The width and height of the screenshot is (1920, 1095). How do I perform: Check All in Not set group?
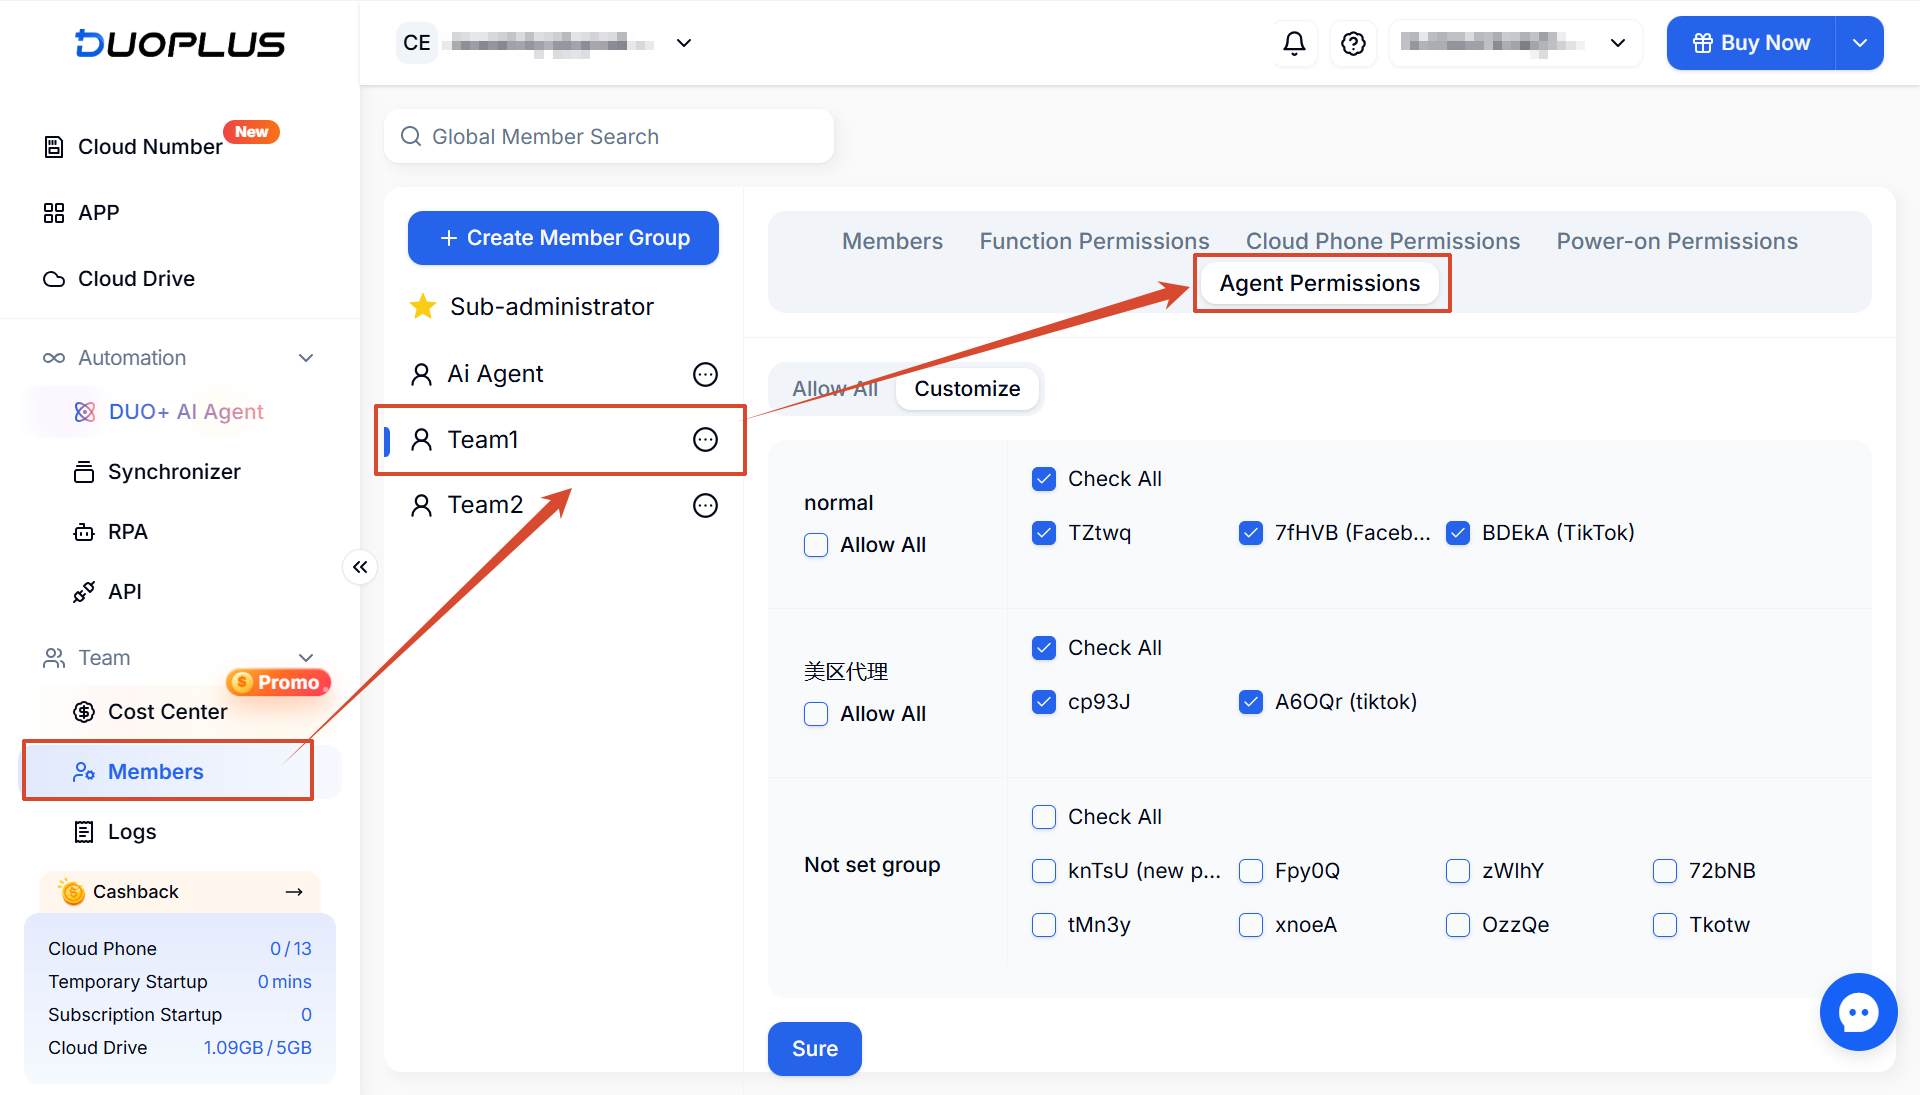1044,817
